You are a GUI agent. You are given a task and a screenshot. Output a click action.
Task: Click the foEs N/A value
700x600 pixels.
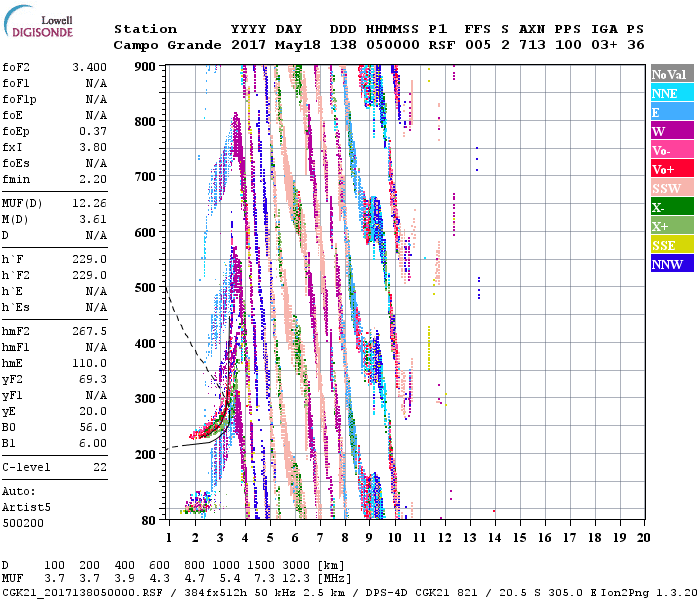coord(96,163)
